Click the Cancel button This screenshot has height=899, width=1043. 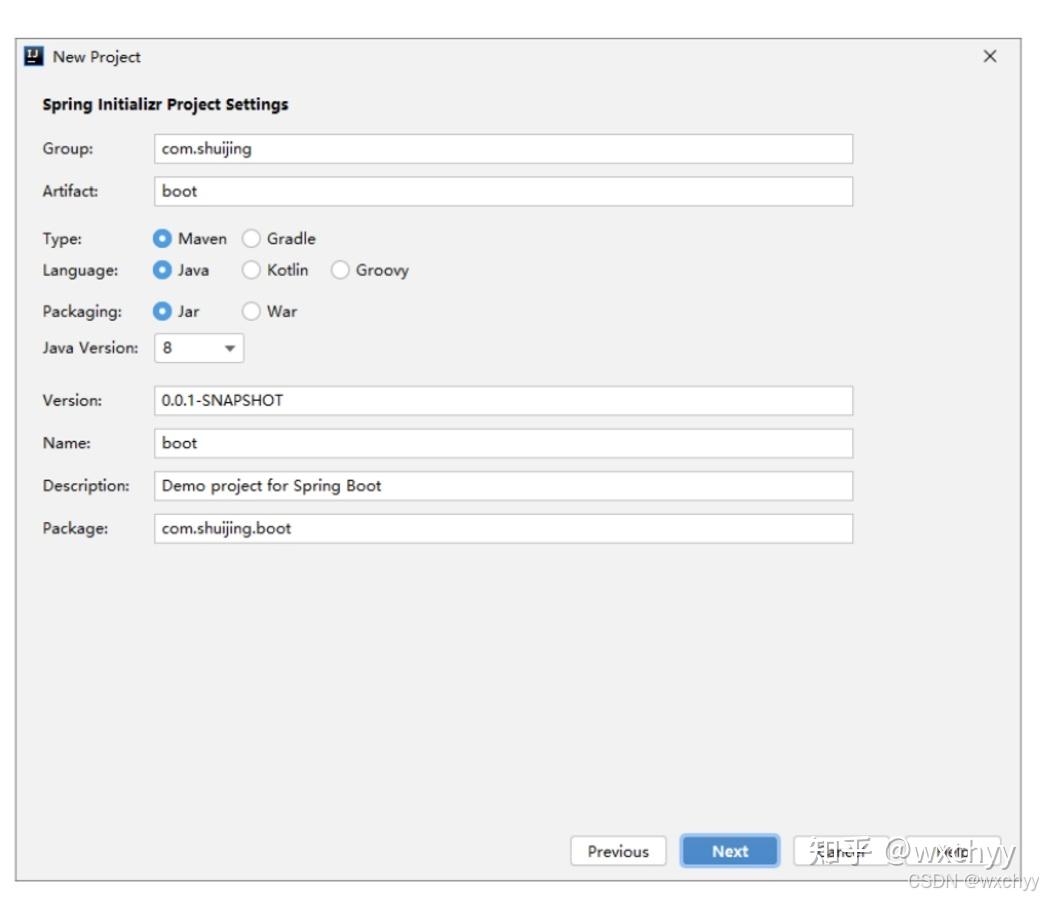tap(842, 851)
